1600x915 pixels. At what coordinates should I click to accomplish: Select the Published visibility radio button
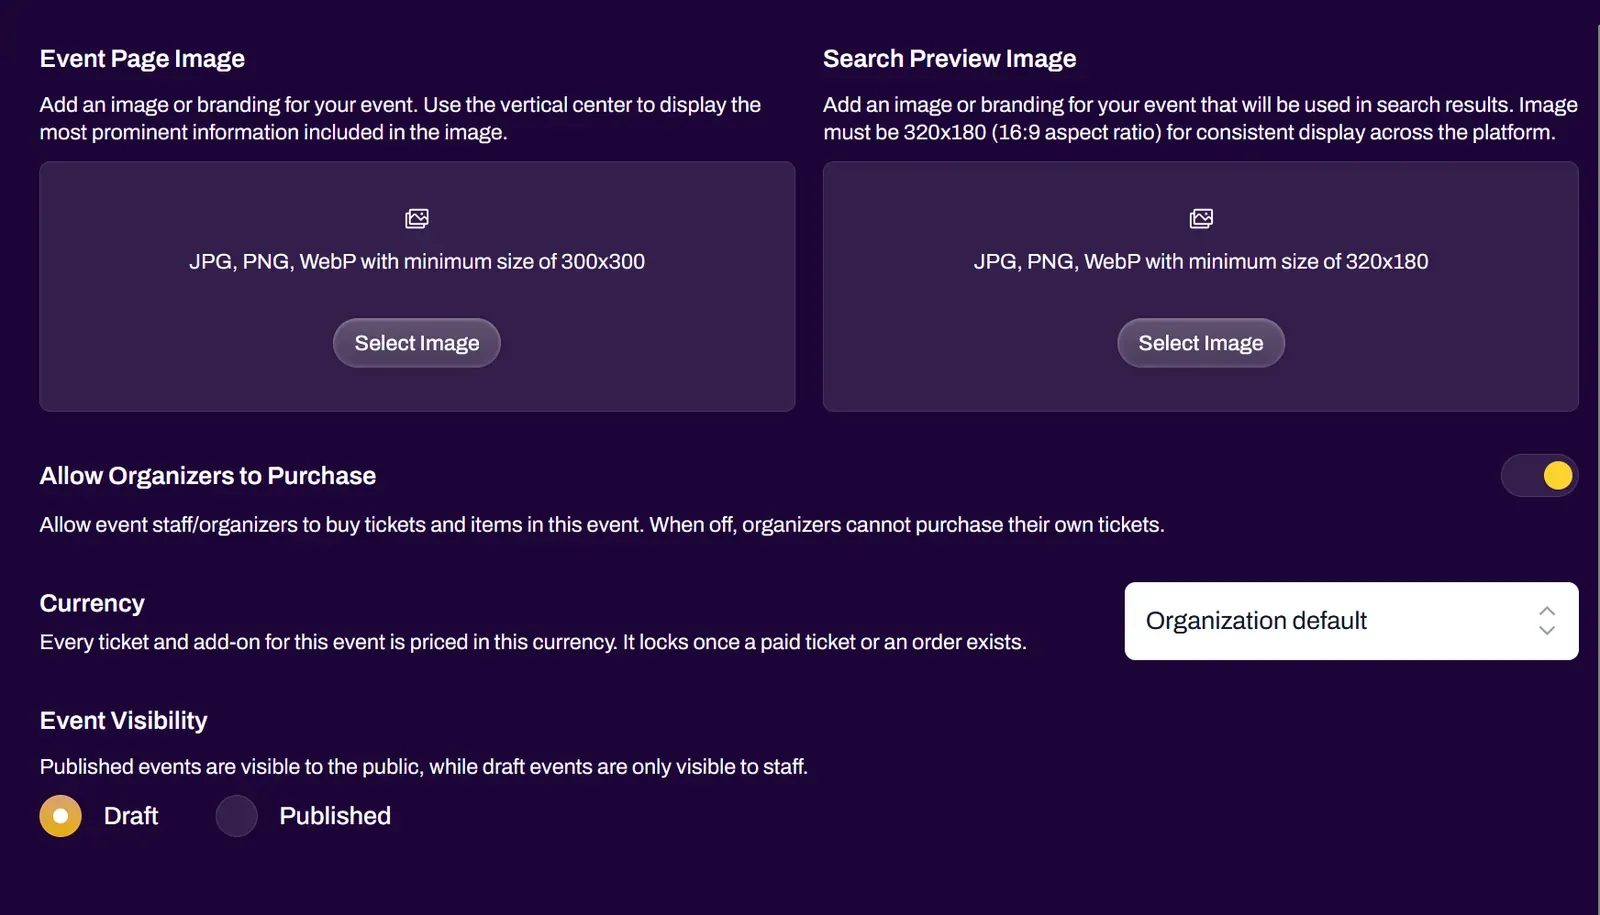click(x=237, y=816)
